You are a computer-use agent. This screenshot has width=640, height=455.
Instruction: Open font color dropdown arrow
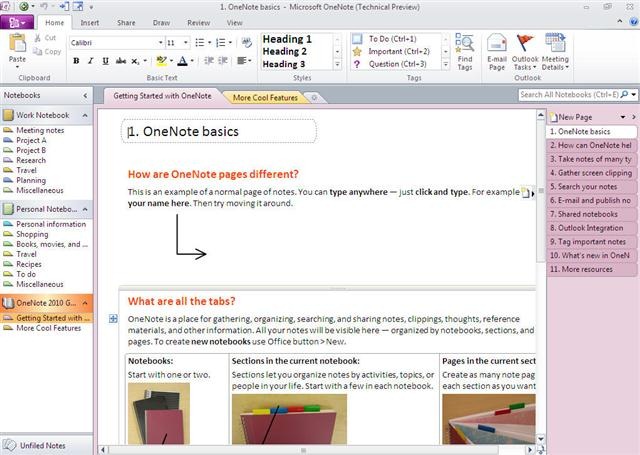pyautogui.click(x=192, y=61)
